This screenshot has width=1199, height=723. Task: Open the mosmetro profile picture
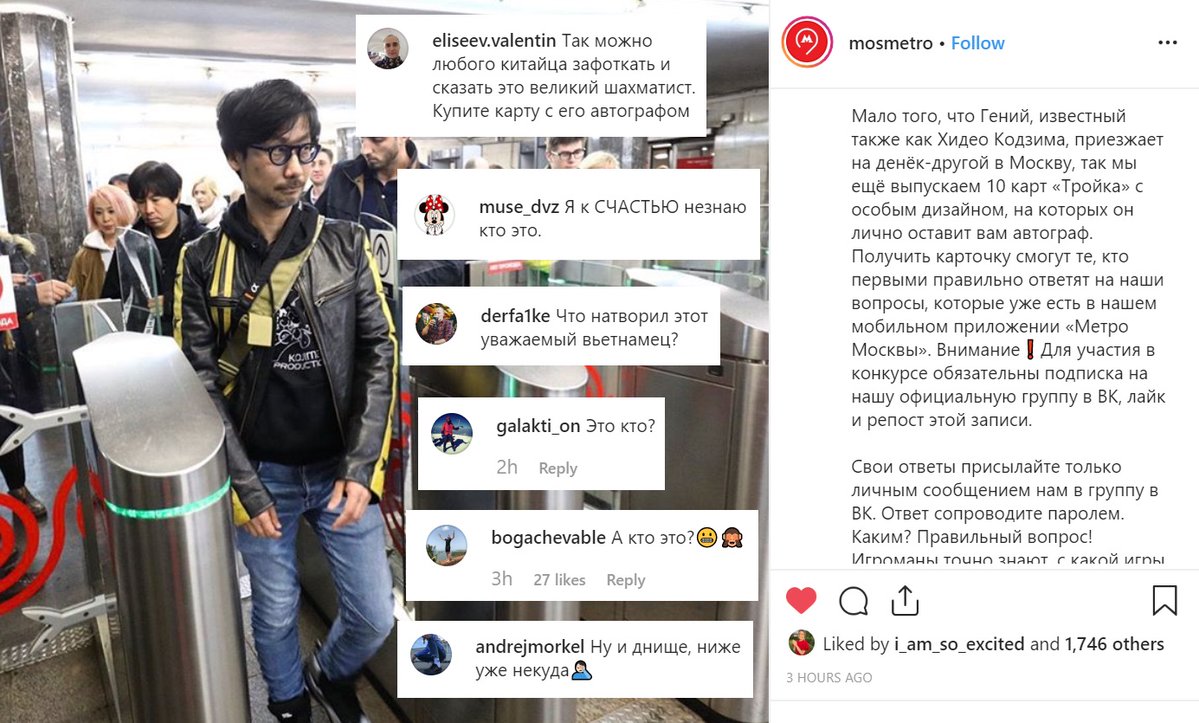807,42
